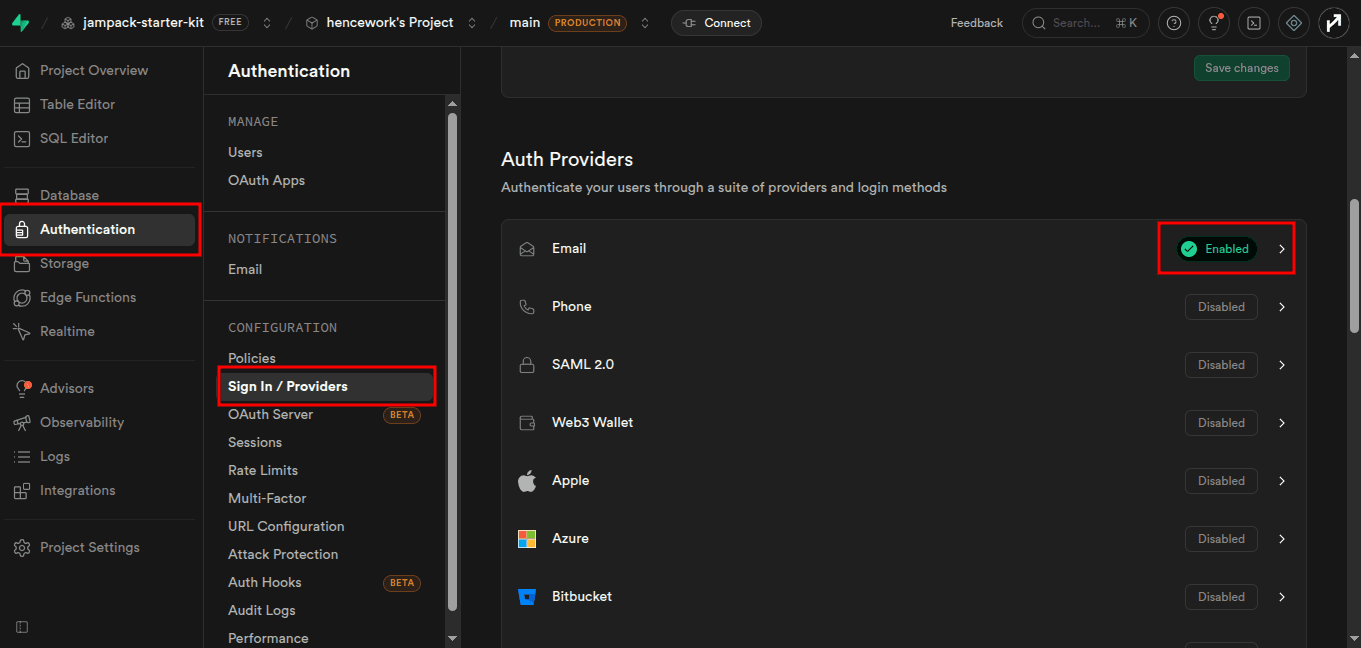
Task: Open the jampack-starter-kit organization switcher
Action: tap(267, 23)
